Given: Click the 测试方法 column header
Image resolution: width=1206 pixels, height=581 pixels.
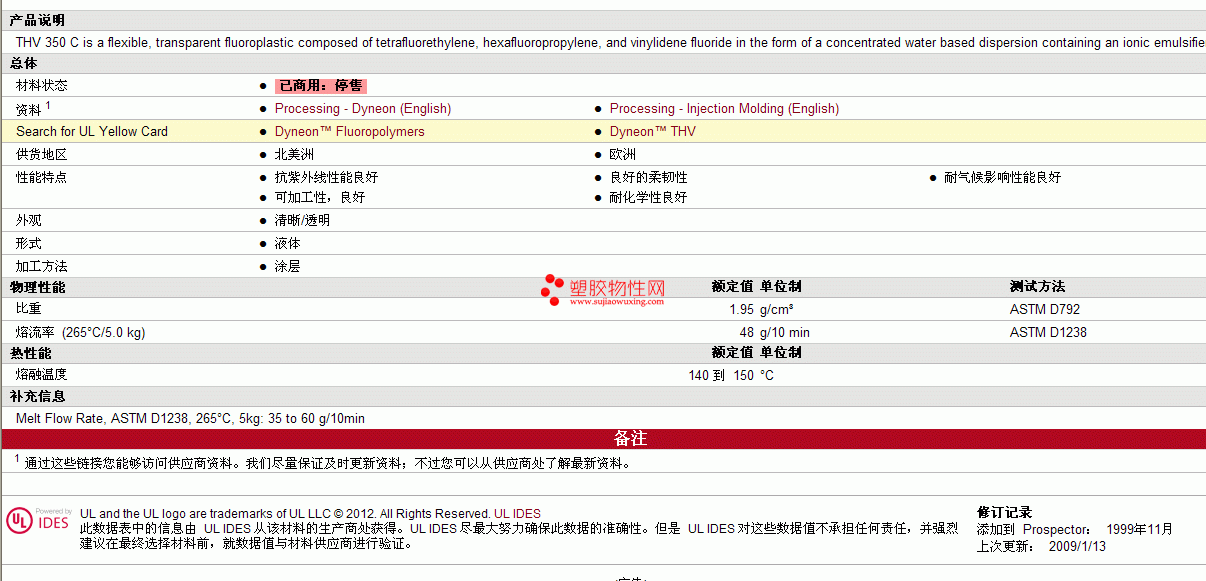Looking at the screenshot, I should click(x=1037, y=287).
